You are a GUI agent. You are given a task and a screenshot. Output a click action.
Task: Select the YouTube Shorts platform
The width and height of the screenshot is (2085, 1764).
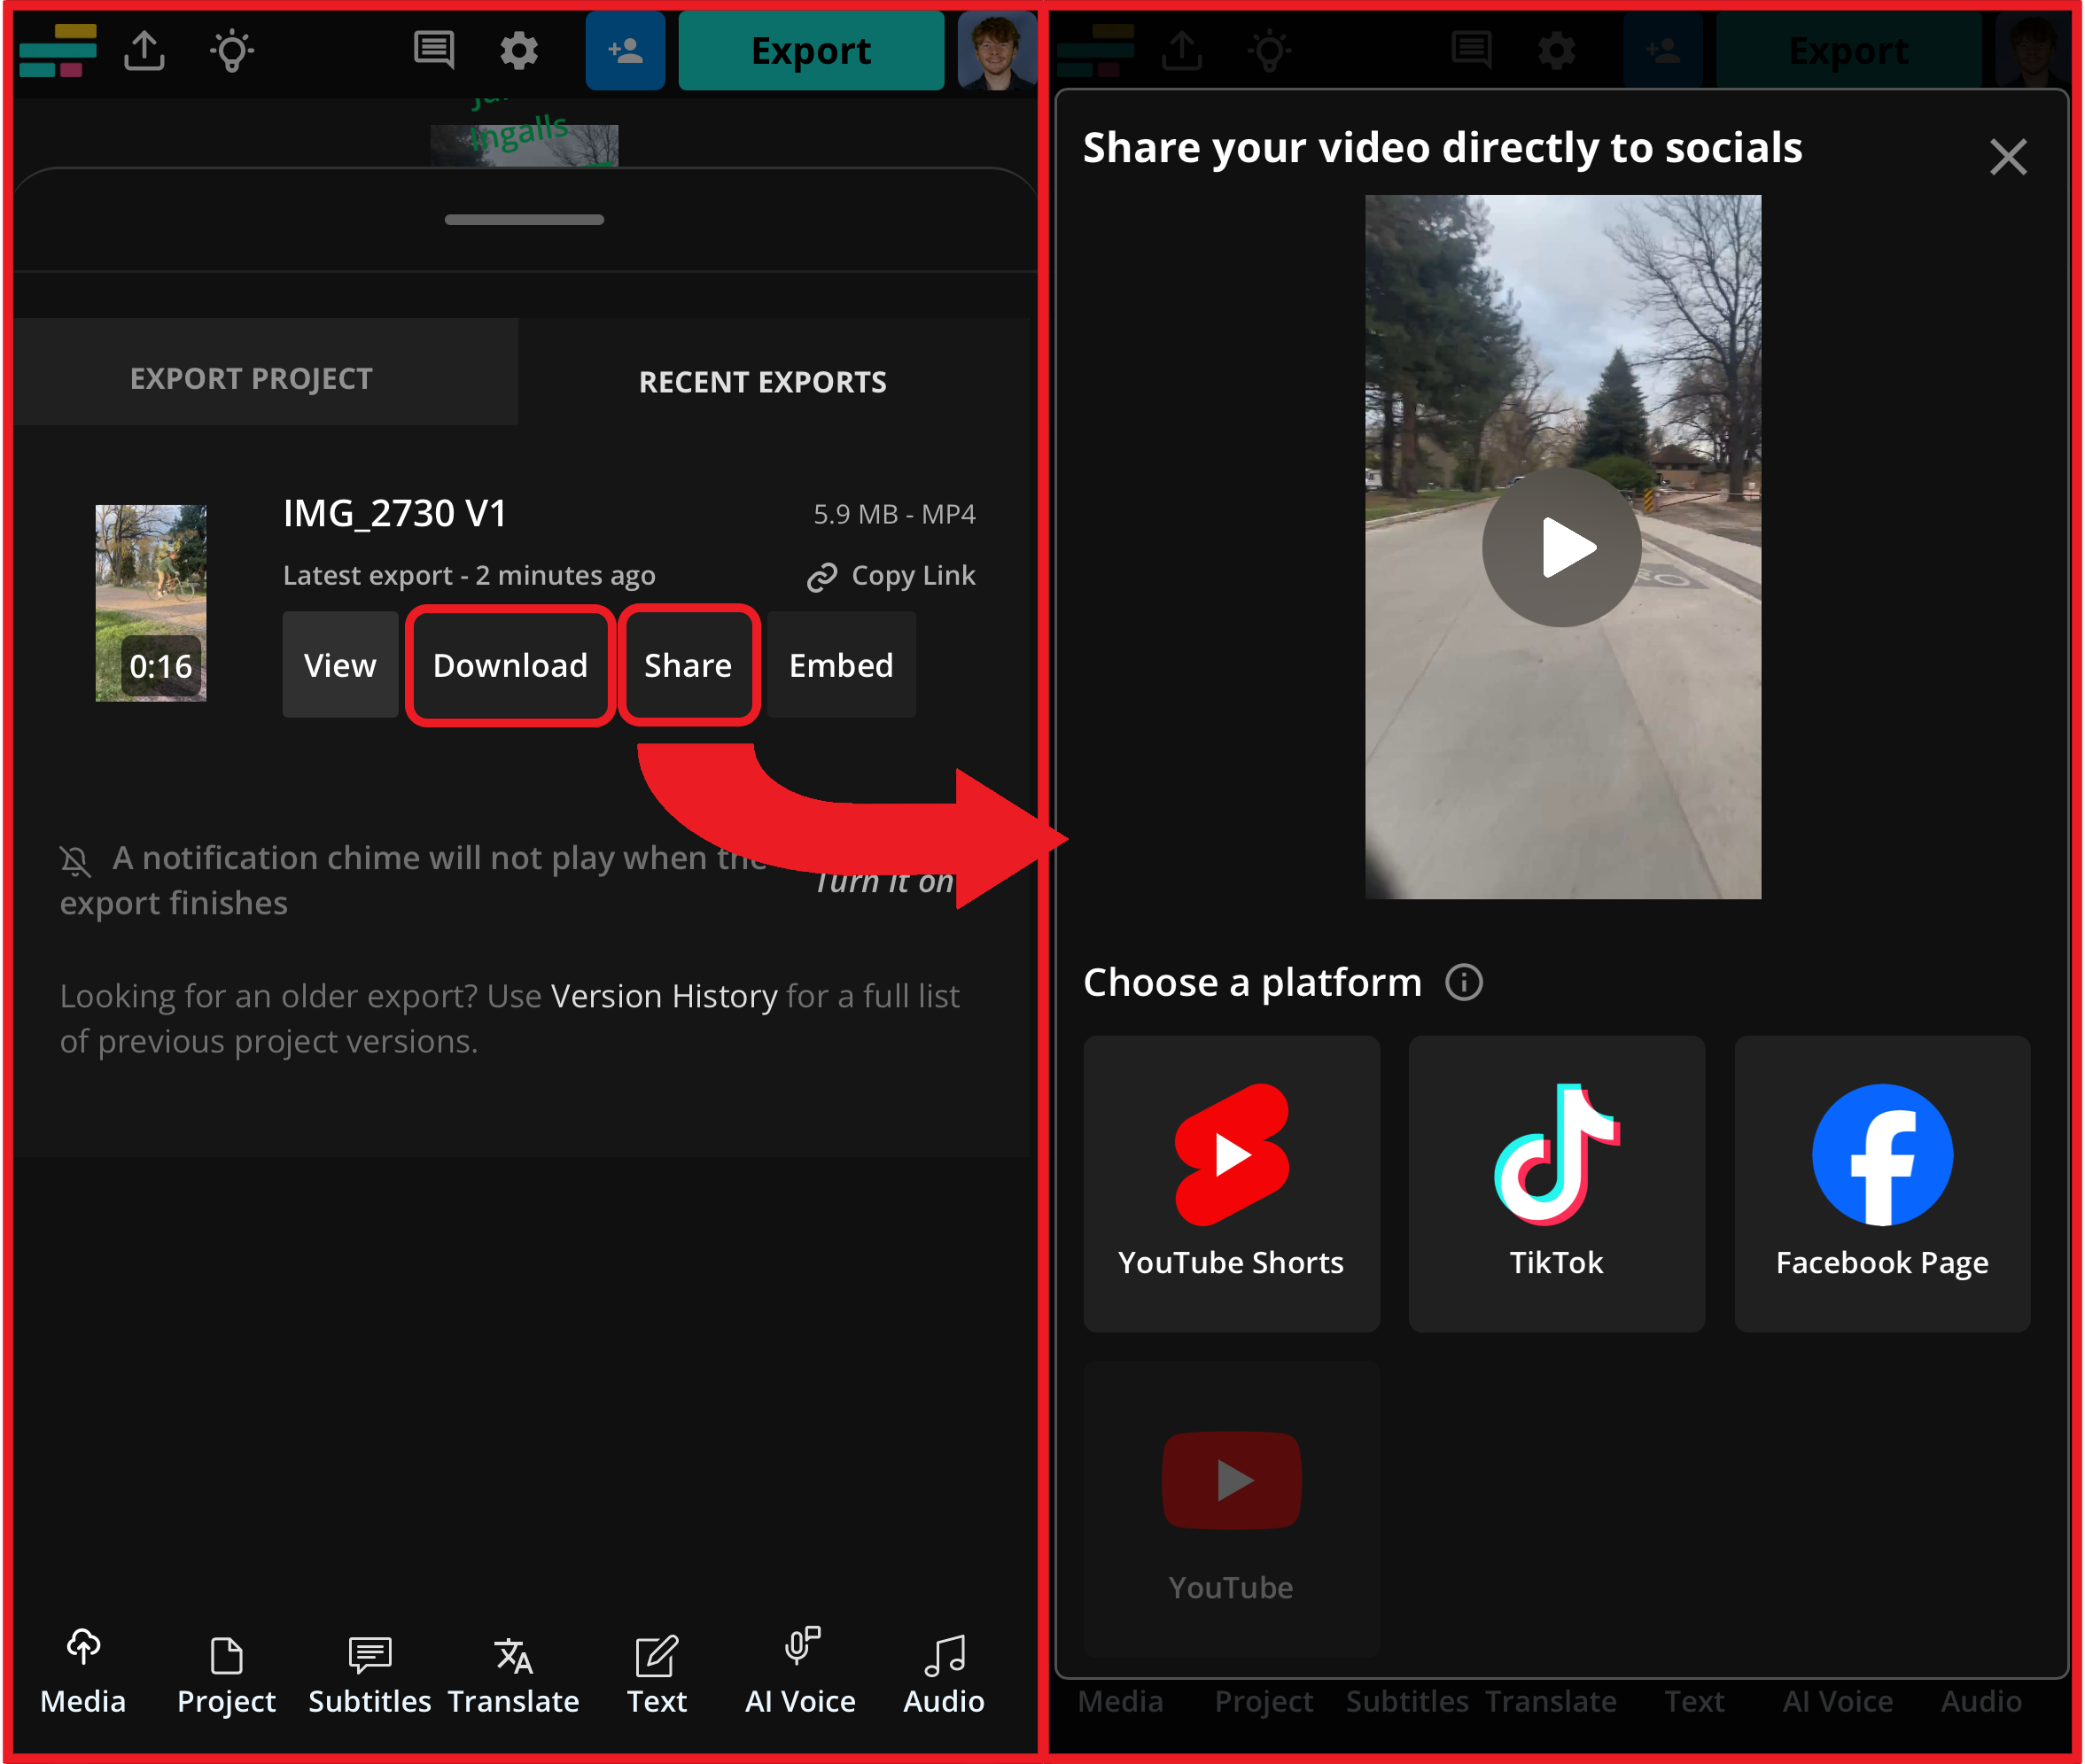pos(1231,1183)
